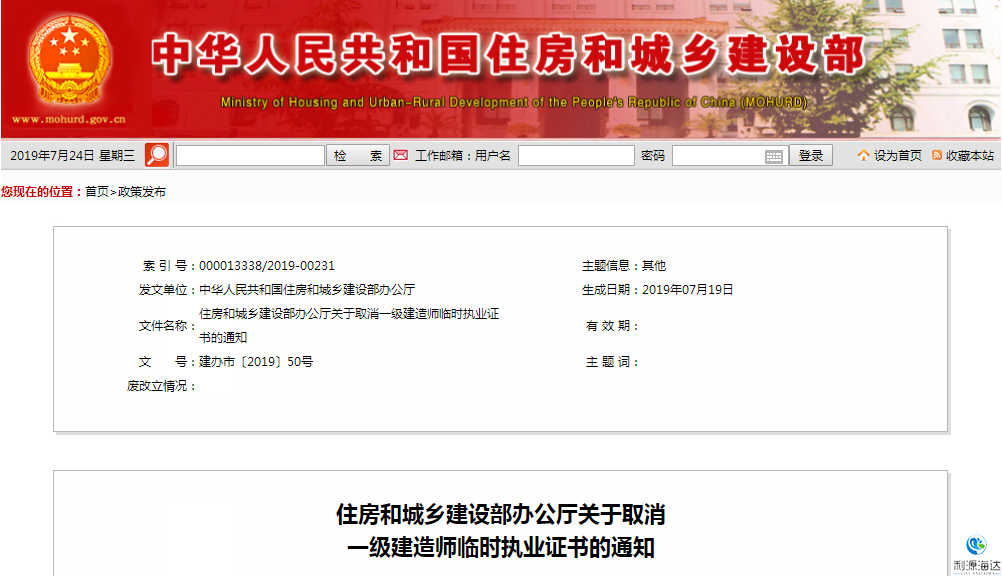This screenshot has width=1002, height=576.
Task: Focus the 用户名 username field
Action: pos(576,156)
